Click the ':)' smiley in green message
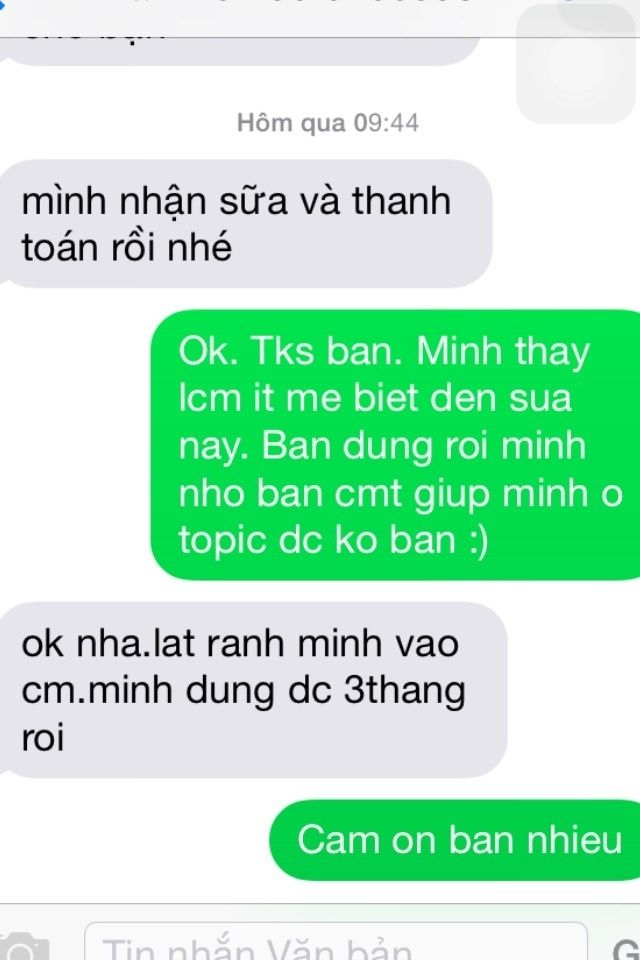This screenshot has width=640, height=960. tap(475, 541)
